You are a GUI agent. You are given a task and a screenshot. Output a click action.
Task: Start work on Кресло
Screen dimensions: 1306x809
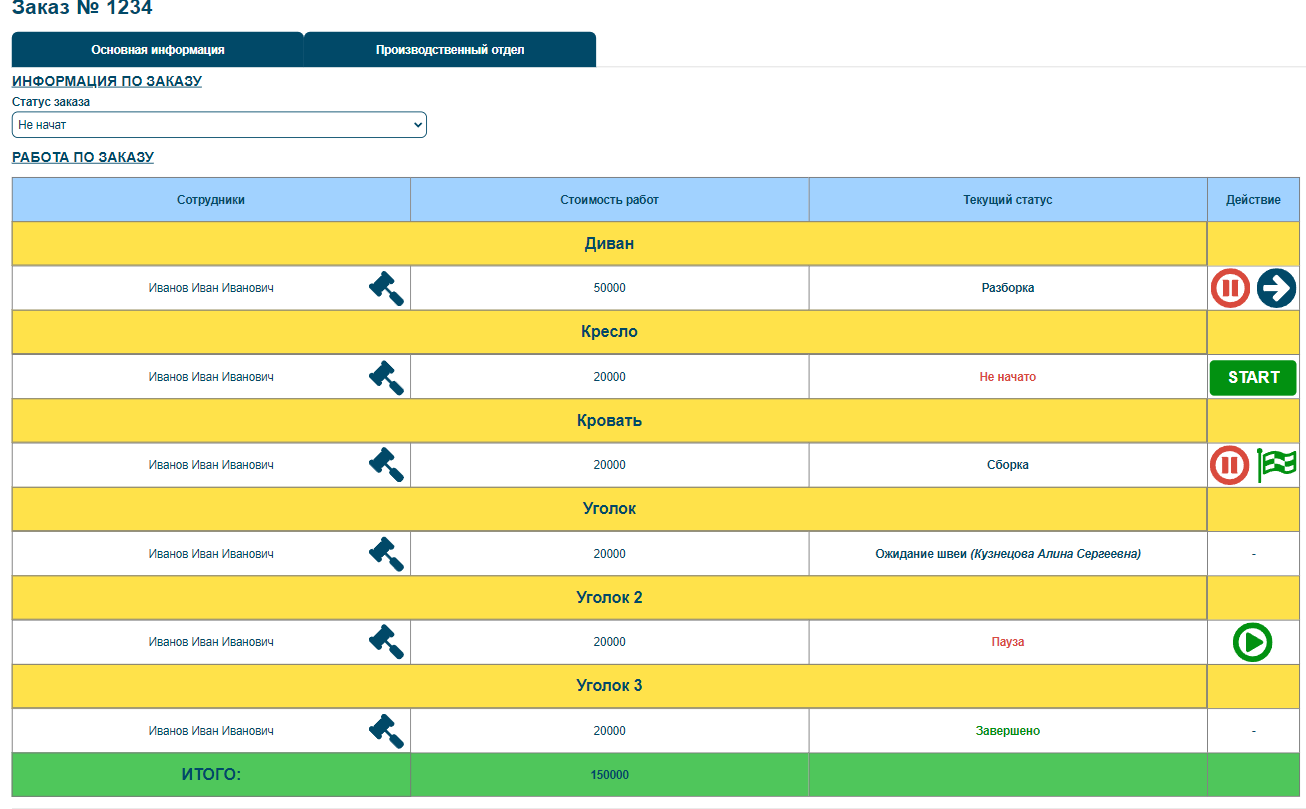1253,377
